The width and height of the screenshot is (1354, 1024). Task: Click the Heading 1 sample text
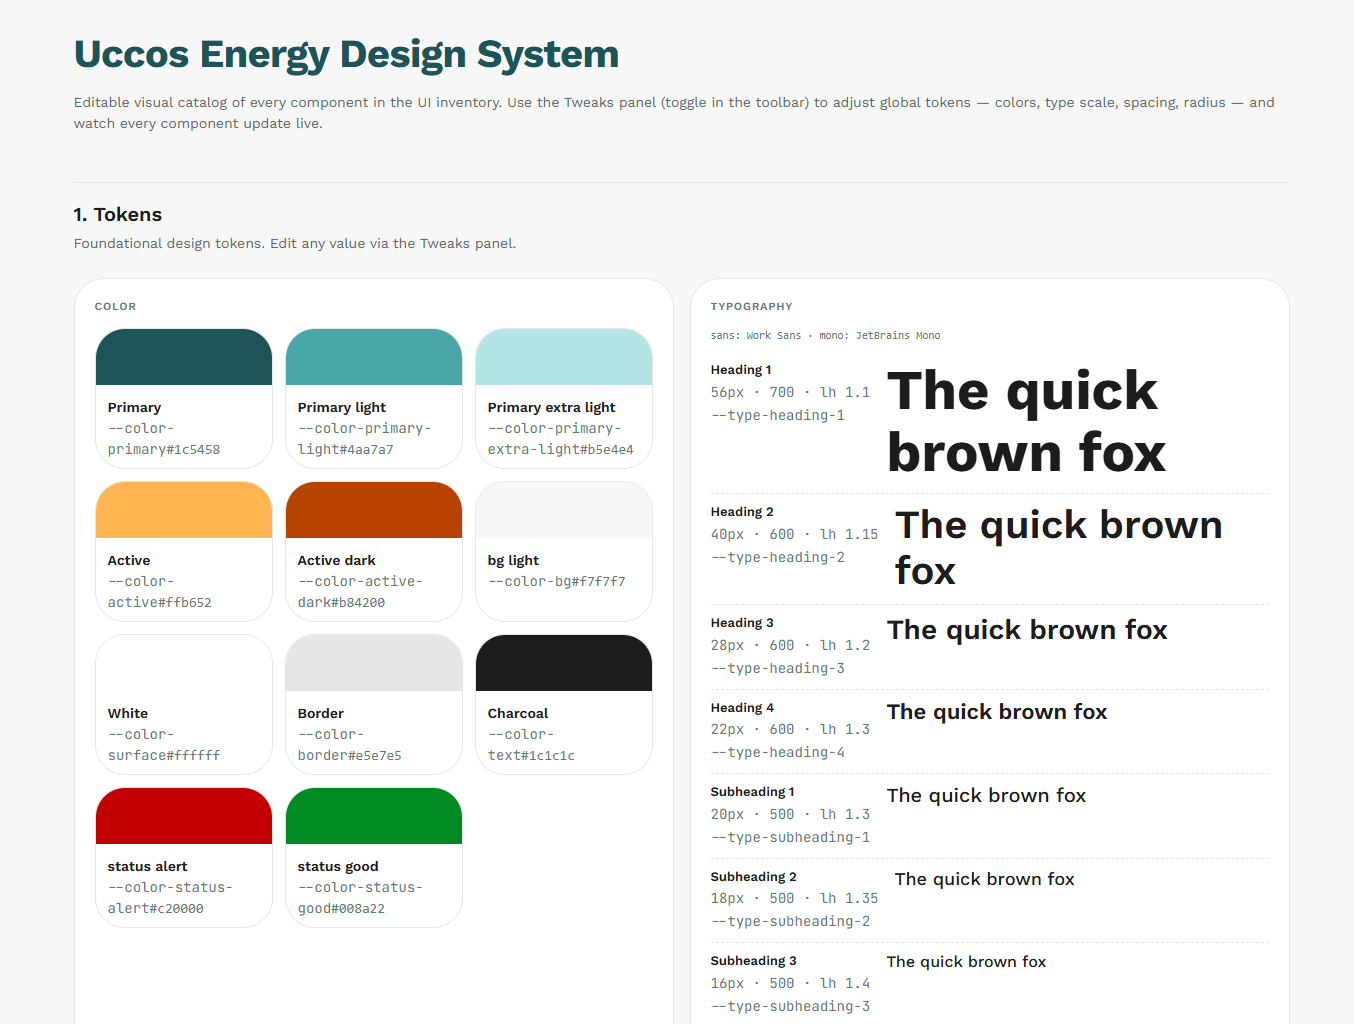1026,421
